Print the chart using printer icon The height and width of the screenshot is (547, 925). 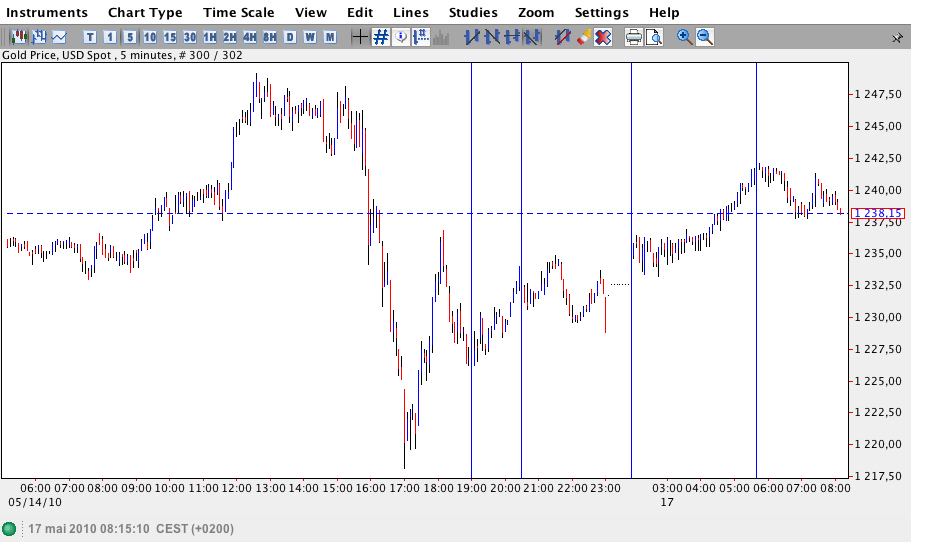[x=634, y=37]
